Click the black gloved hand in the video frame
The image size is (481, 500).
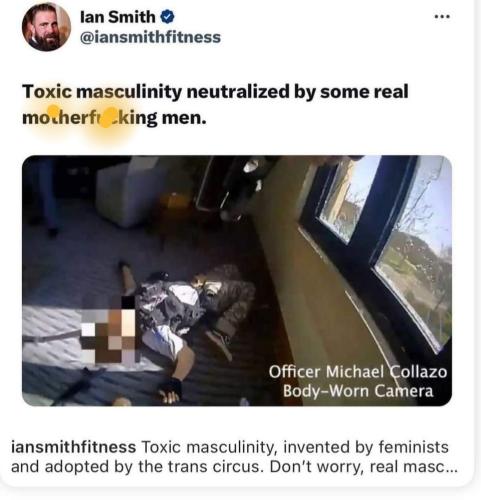(170, 388)
